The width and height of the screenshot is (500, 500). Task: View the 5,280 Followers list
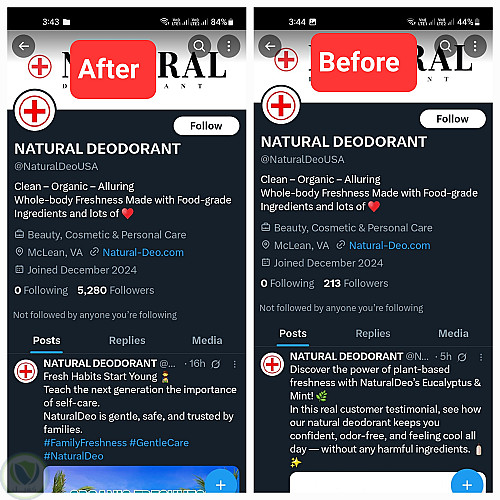click(116, 290)
